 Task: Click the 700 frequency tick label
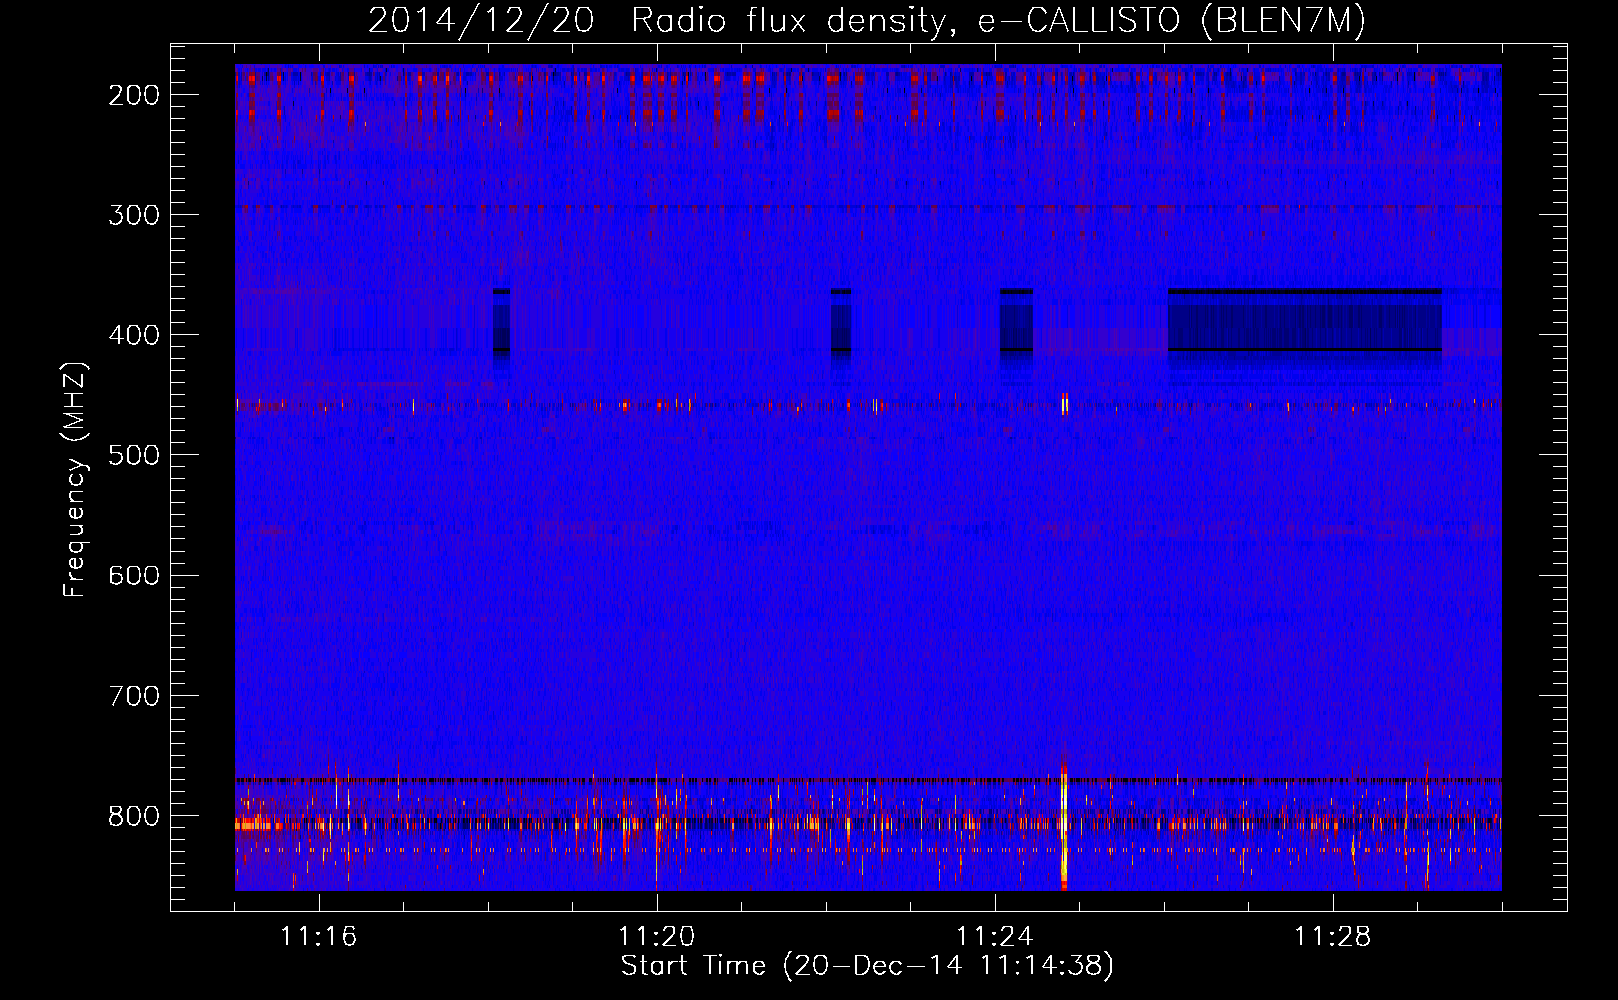point(133,695)
